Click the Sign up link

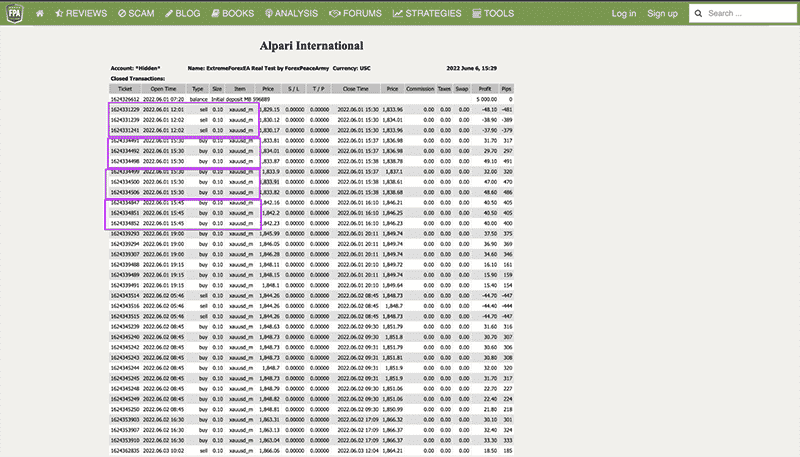[662, 13]
